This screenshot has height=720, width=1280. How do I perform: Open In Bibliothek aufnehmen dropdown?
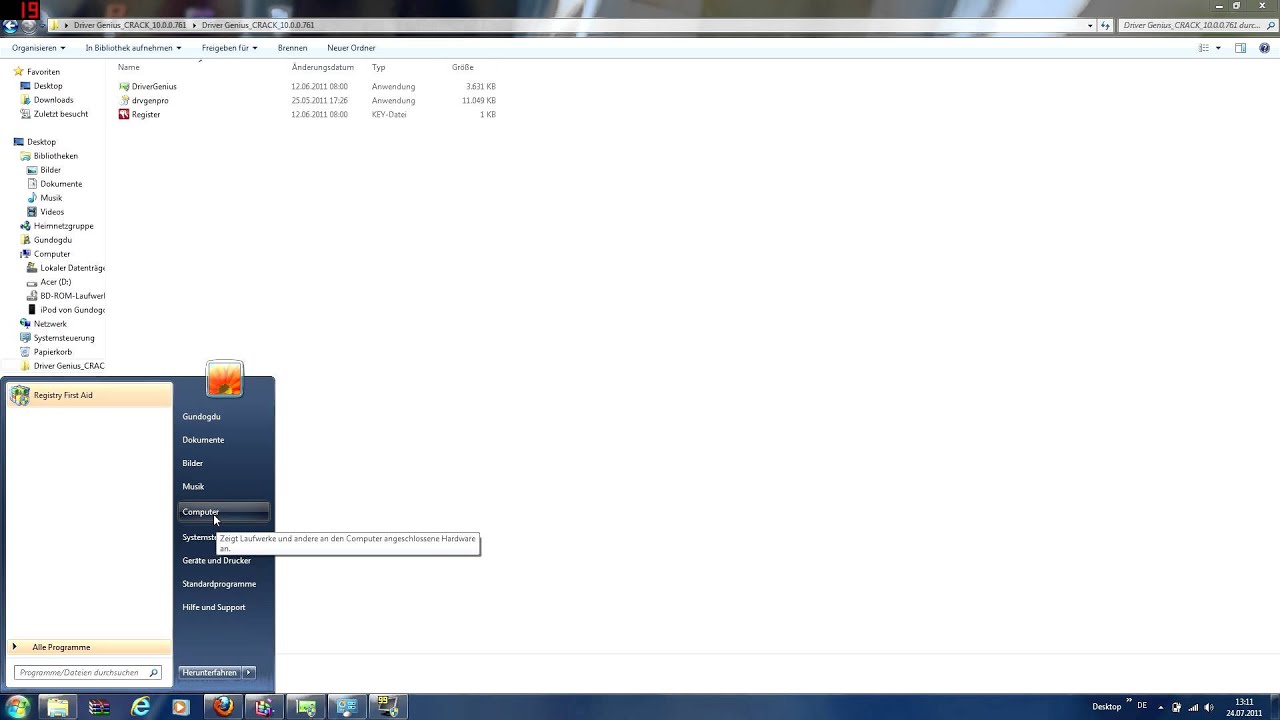(x=133, y=48)
